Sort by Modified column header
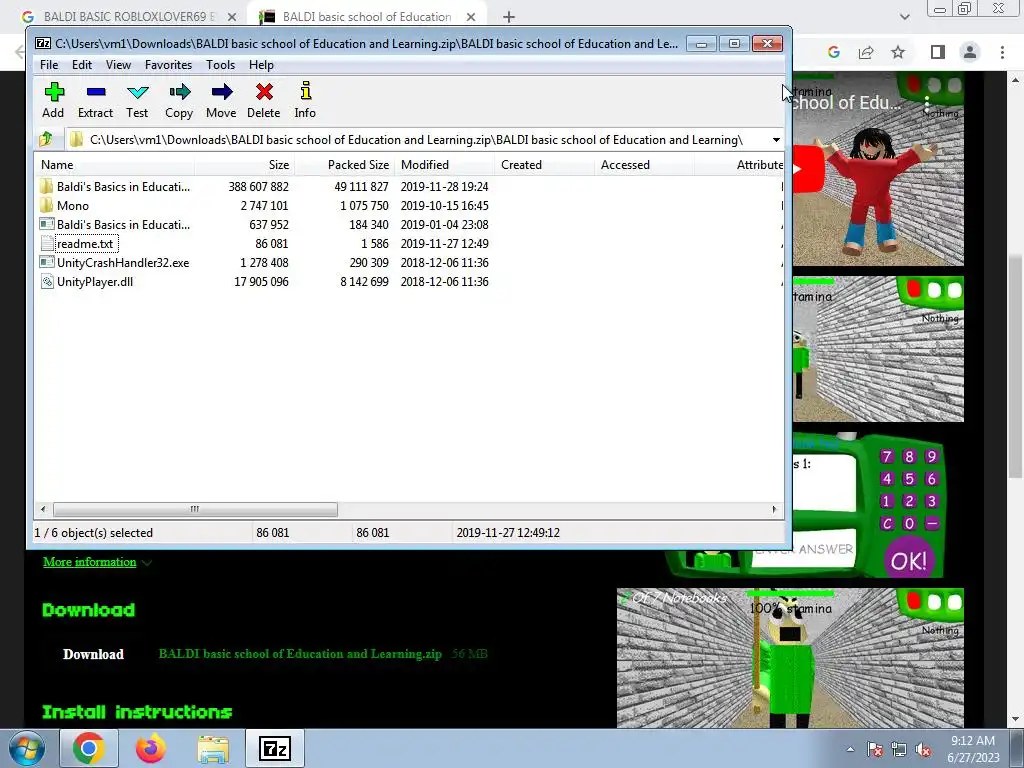1024x768 pixels. [445, 165]
